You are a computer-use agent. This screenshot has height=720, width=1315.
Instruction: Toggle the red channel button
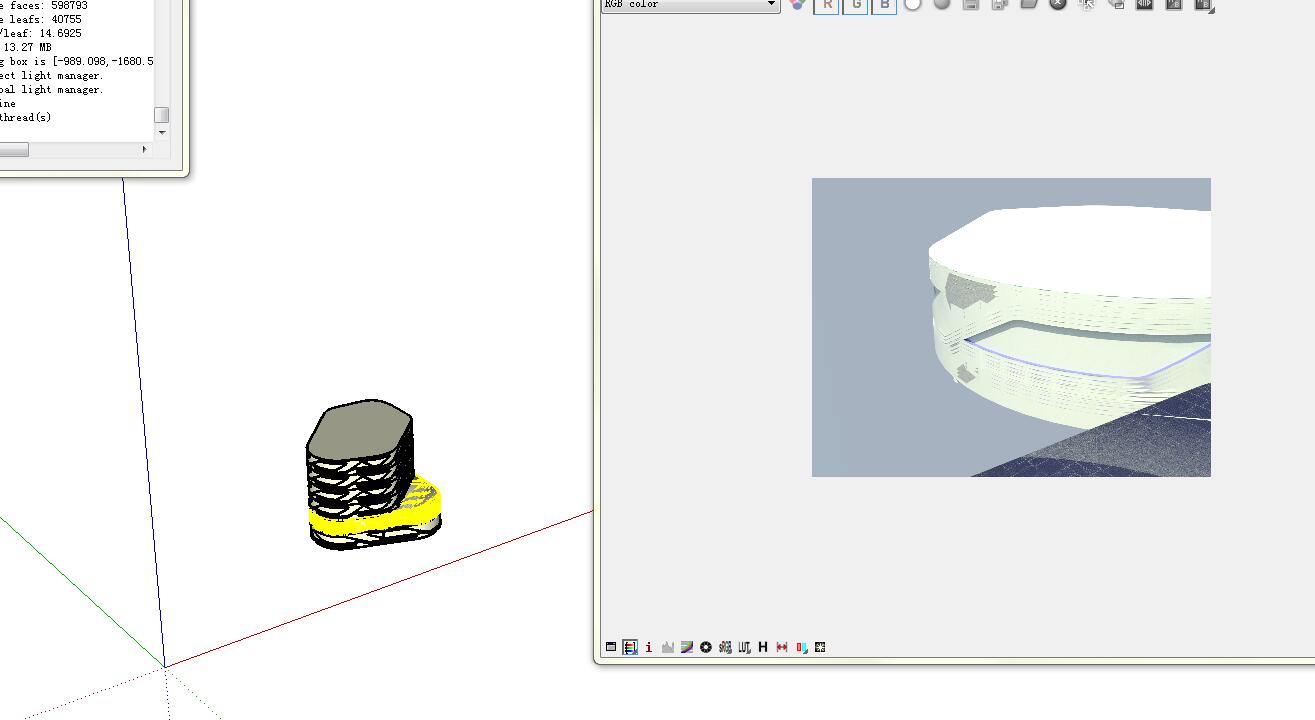click(827, 5)
